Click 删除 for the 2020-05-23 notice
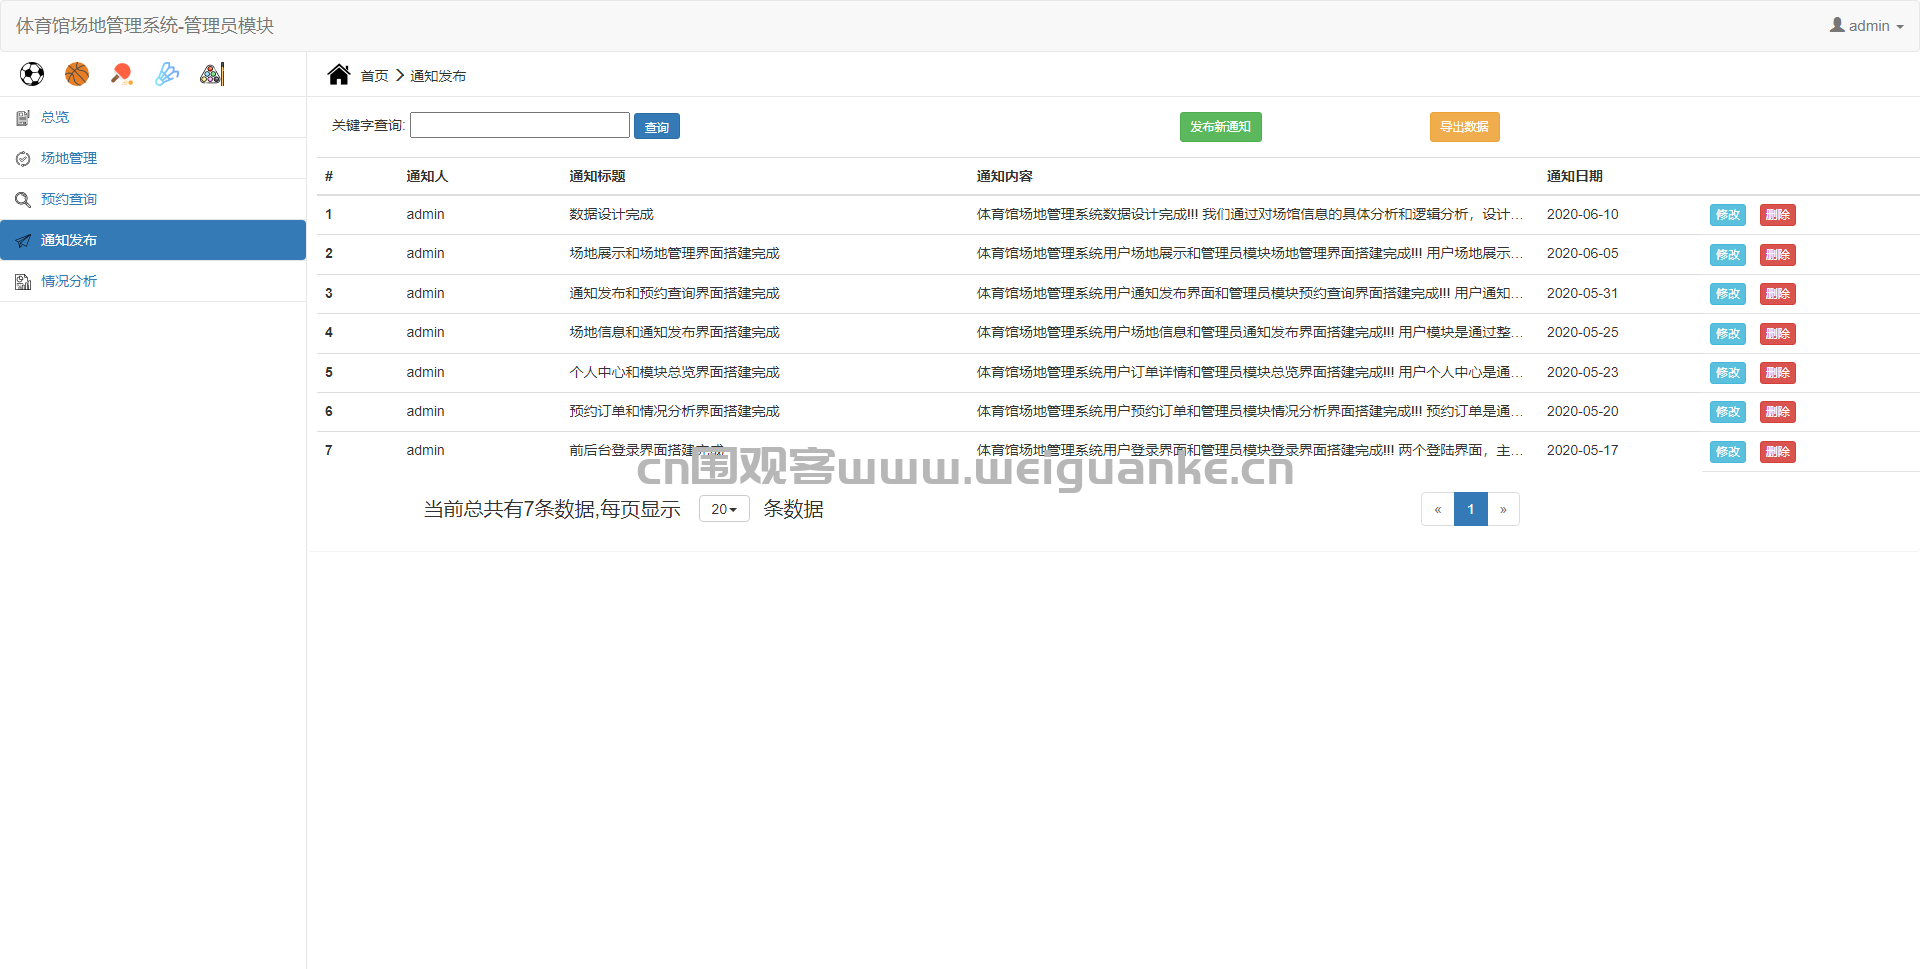The image size is (1920, 969). click(x=1777, y=373)
